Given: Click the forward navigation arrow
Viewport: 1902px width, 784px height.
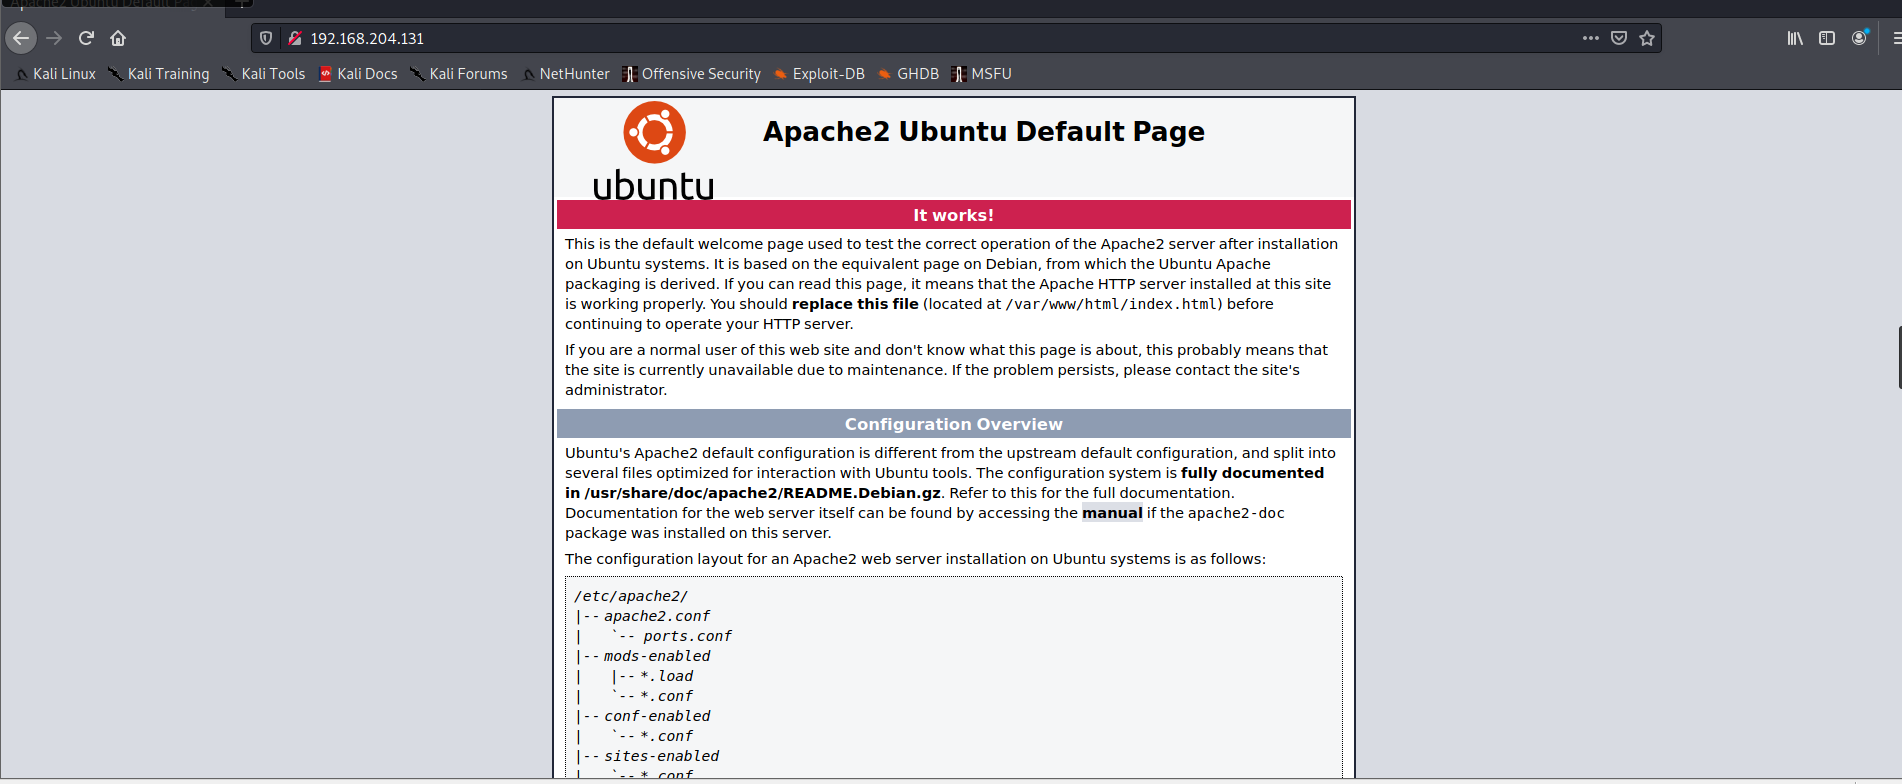Looking at the screenshot, I should tap(54, 38).
